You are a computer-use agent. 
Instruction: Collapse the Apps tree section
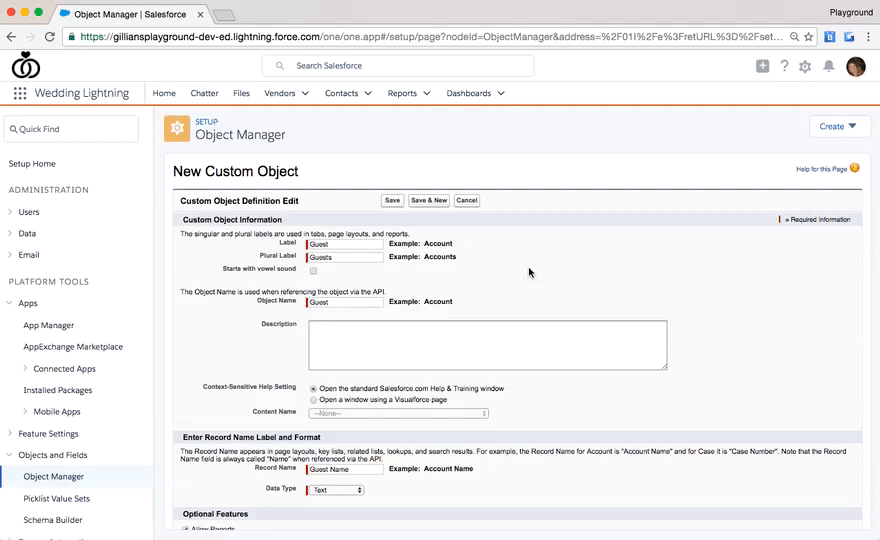(10, 303)
